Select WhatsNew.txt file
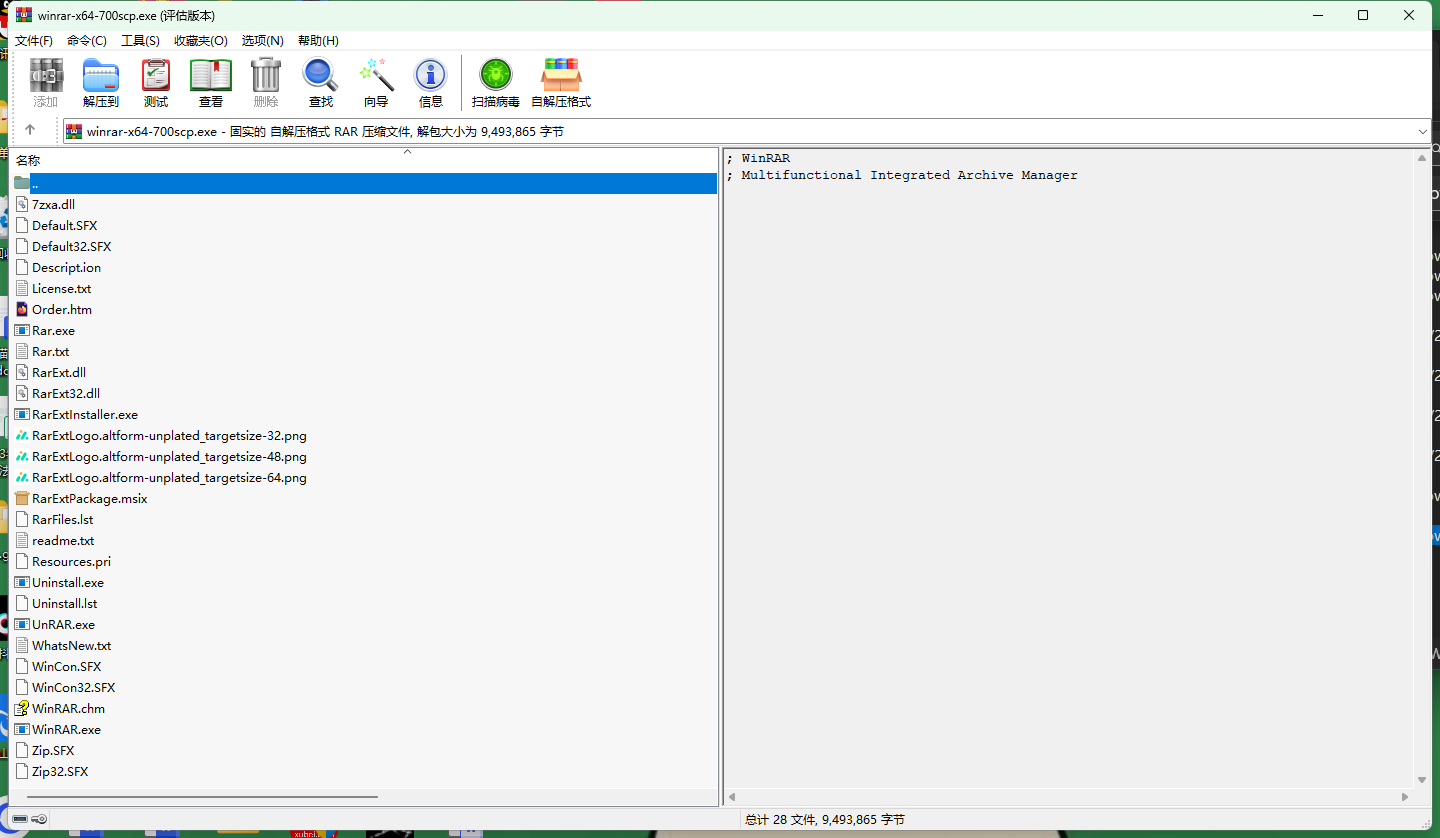This screenshot has width=1440, height=838. click(71, 645)
